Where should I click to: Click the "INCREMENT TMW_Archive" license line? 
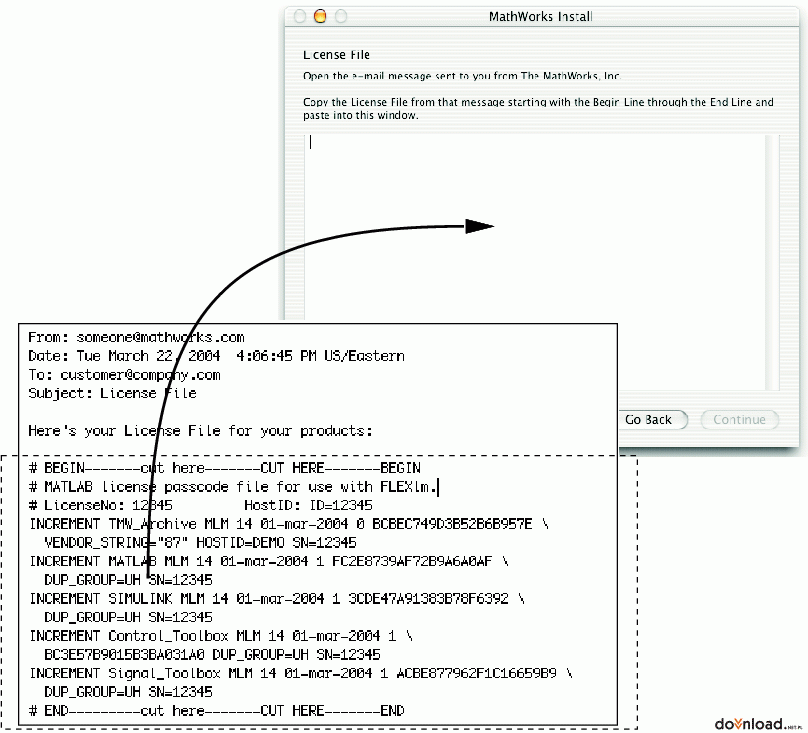(289, 524)
